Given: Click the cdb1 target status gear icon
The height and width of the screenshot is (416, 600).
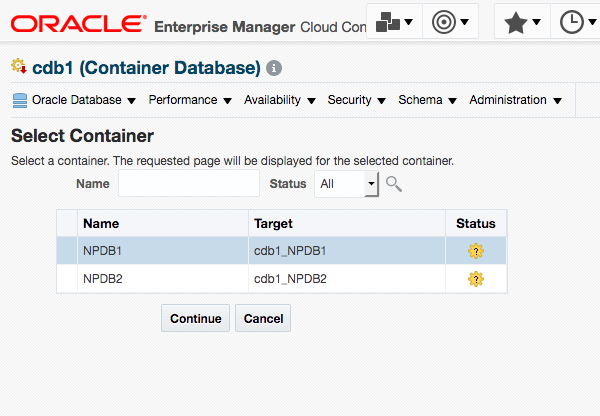Looking at the screenshot, I should 19,66.
